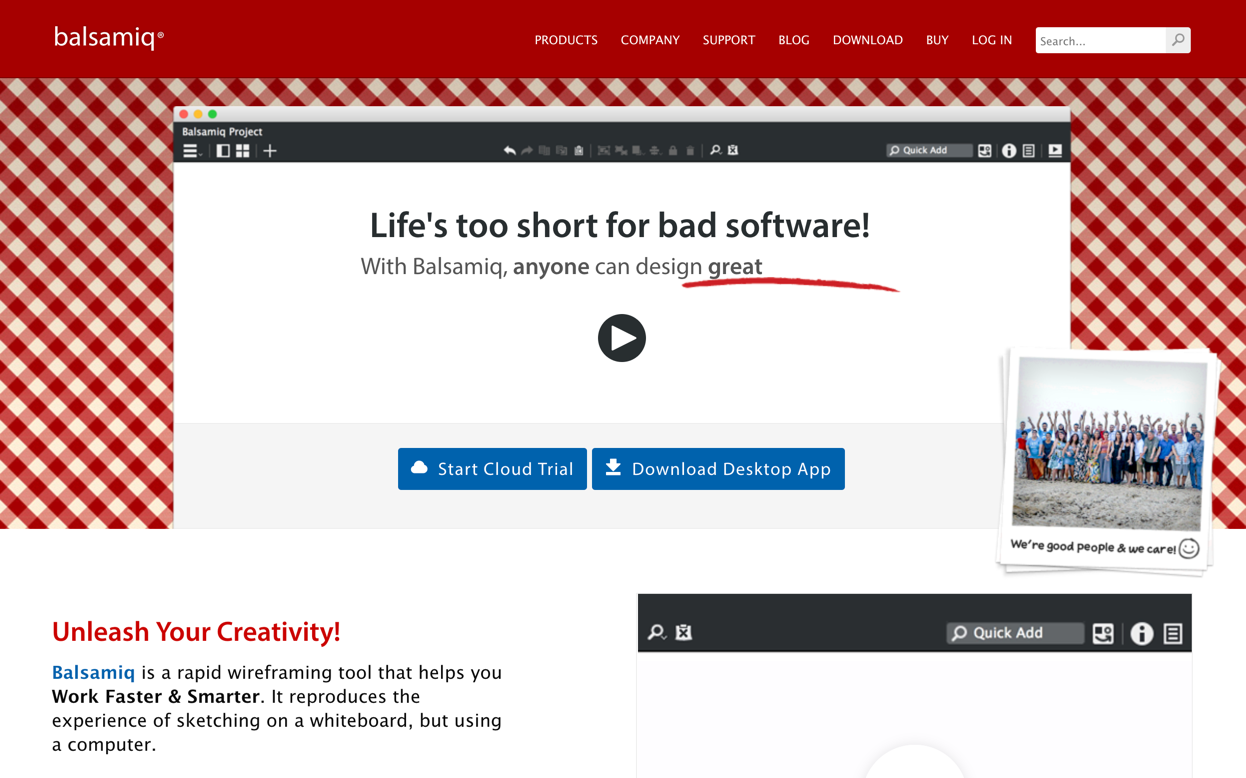The image size is (1246, 778).
Task: Click zoom magnifier in lower toolbar image
Action: click(x=656, y=633)
